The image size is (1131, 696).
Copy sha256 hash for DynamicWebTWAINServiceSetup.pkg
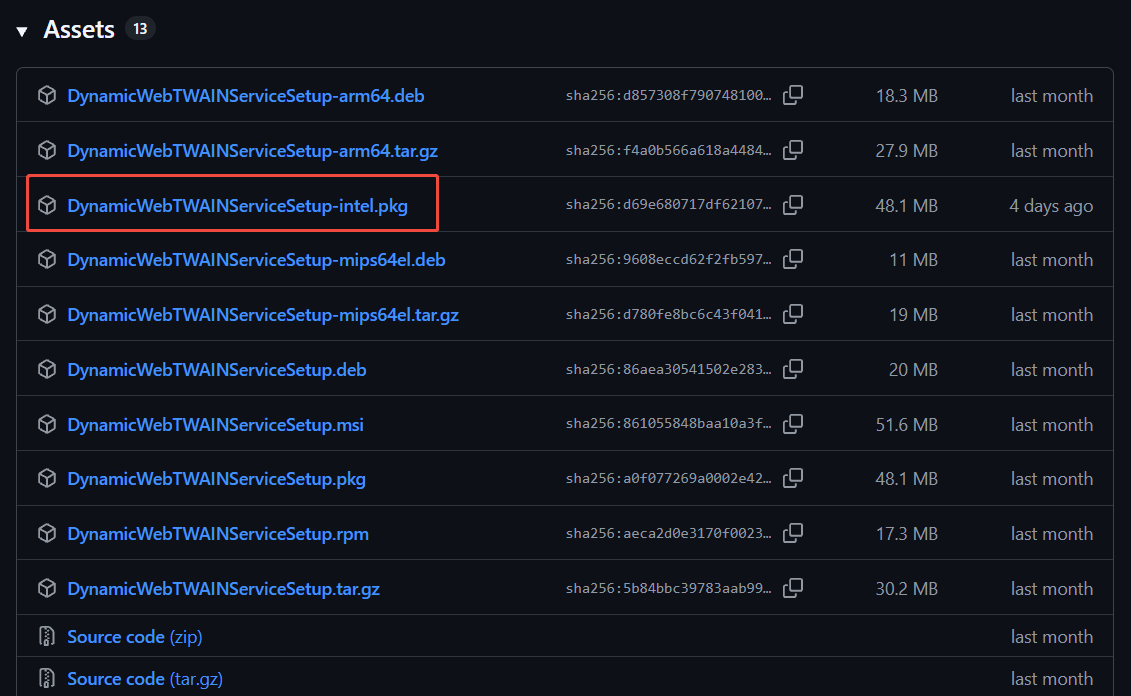pos(793,478)
